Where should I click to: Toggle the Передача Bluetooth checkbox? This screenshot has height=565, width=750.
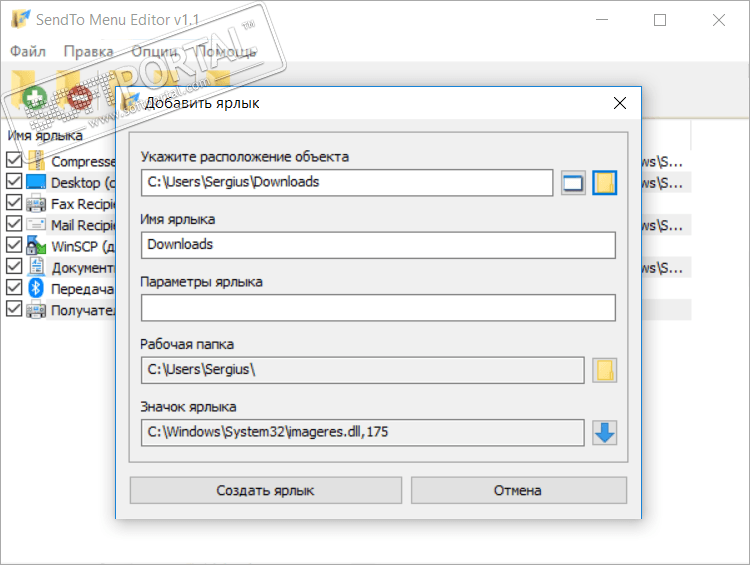point(14,288)
